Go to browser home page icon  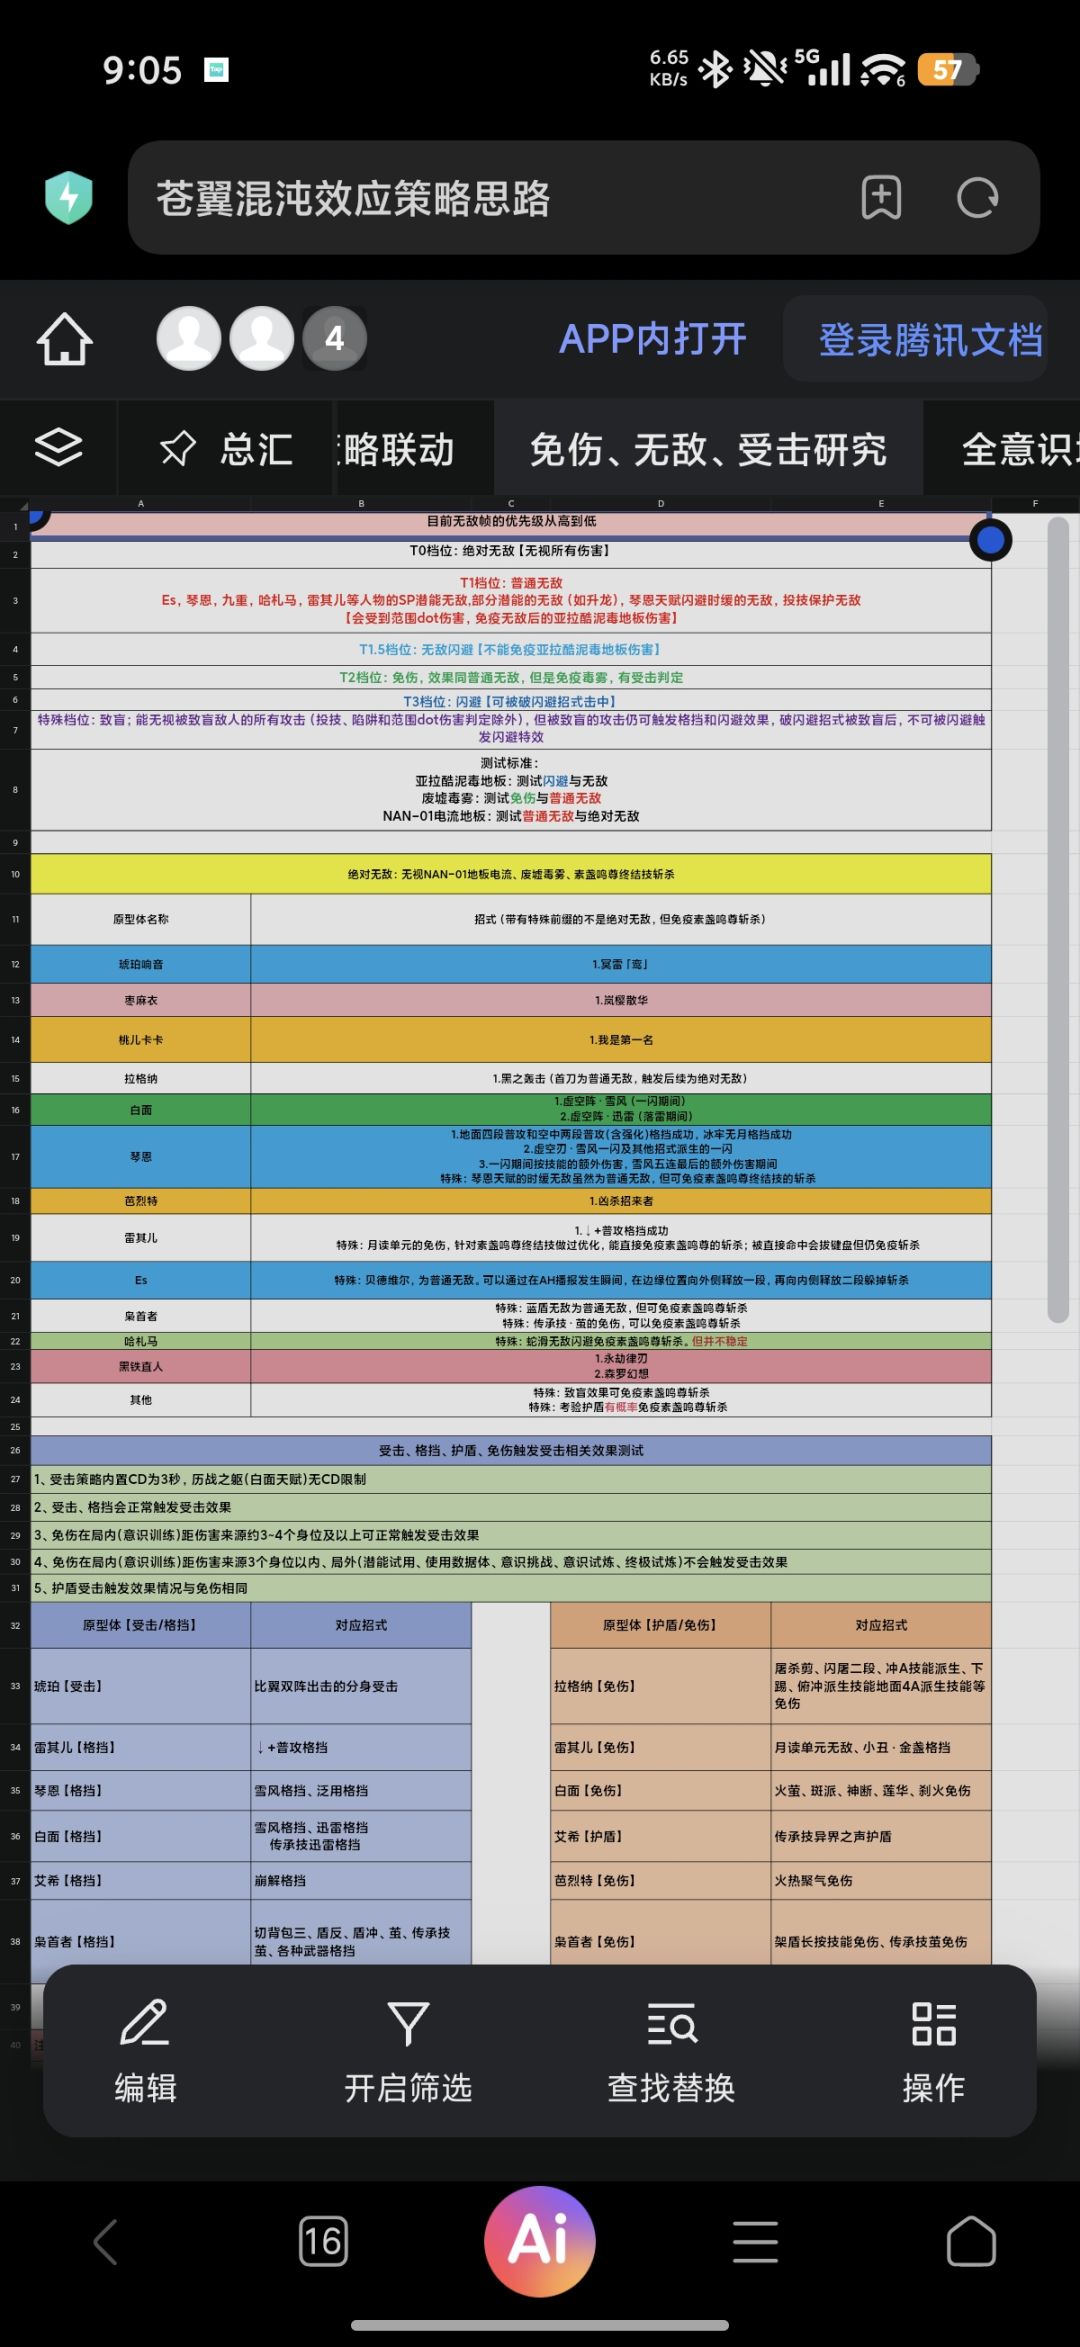(x=971, y=2241)
